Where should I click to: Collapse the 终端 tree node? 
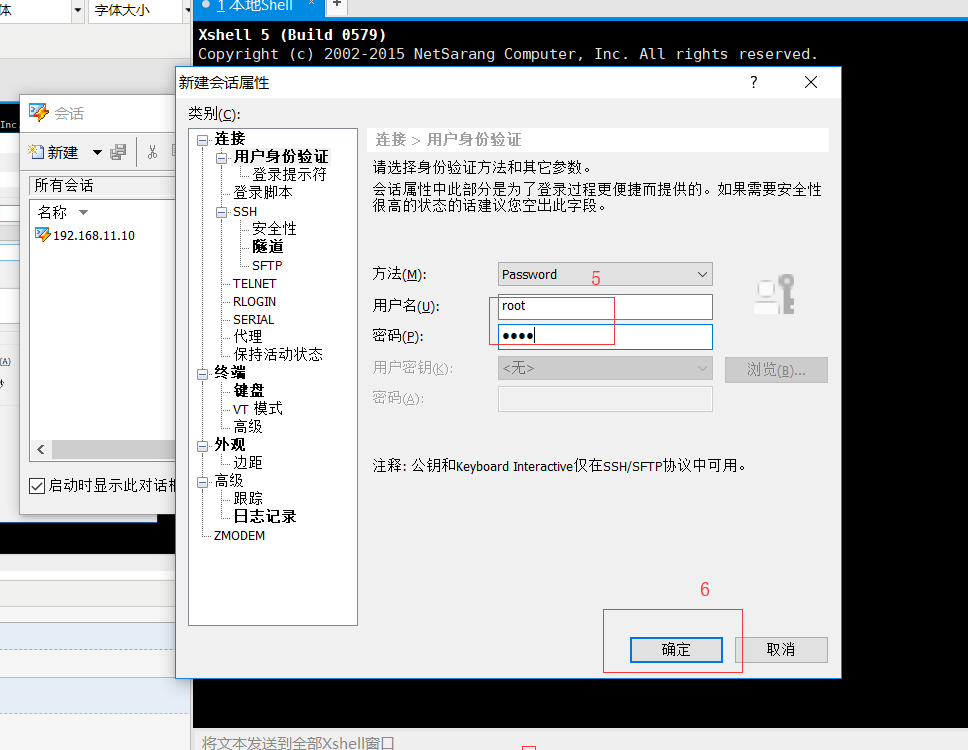[202, 374]
